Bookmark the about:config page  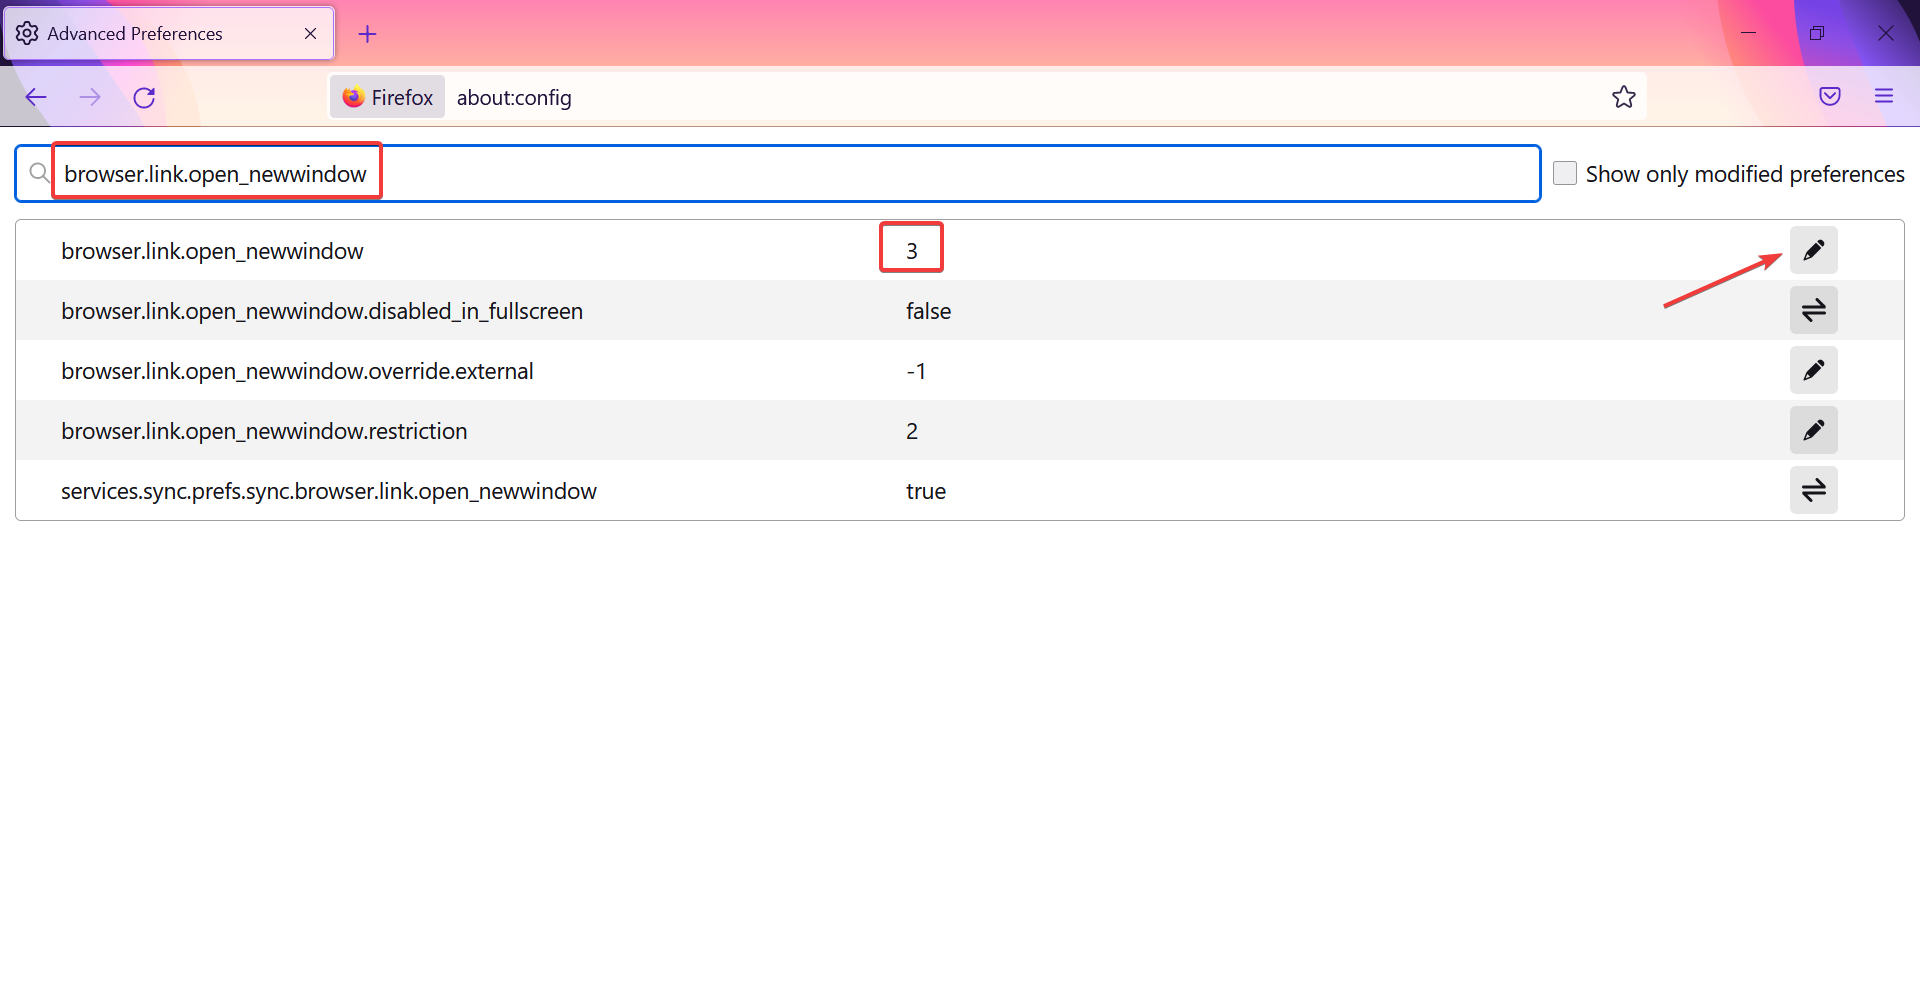[1624, 96]
